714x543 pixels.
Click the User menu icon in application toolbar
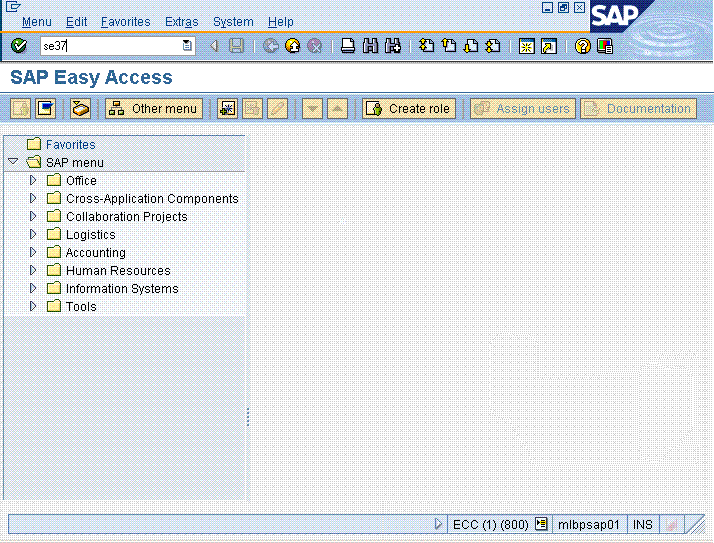[20, 109]
